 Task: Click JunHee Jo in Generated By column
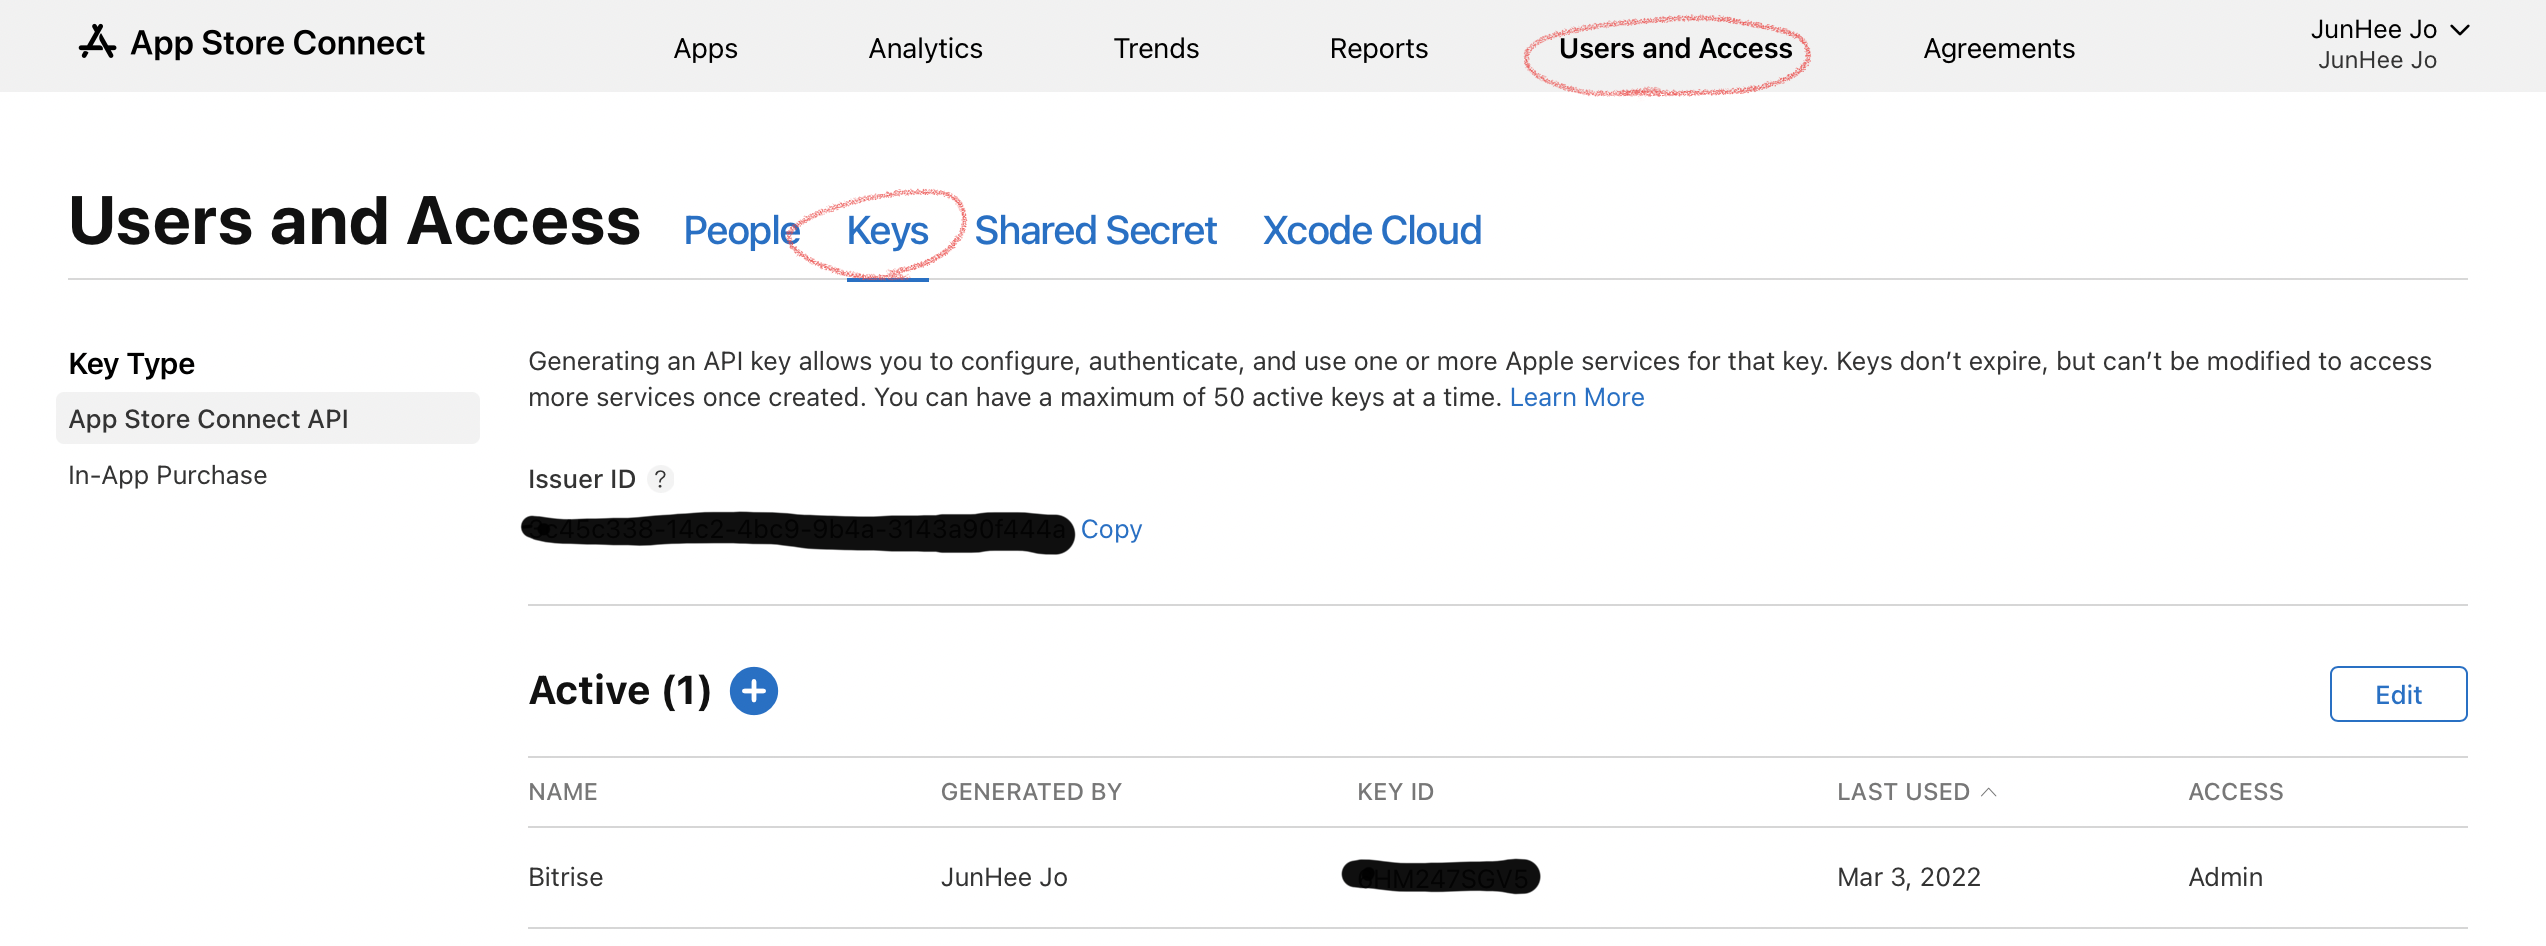[x=1004, y=877]
